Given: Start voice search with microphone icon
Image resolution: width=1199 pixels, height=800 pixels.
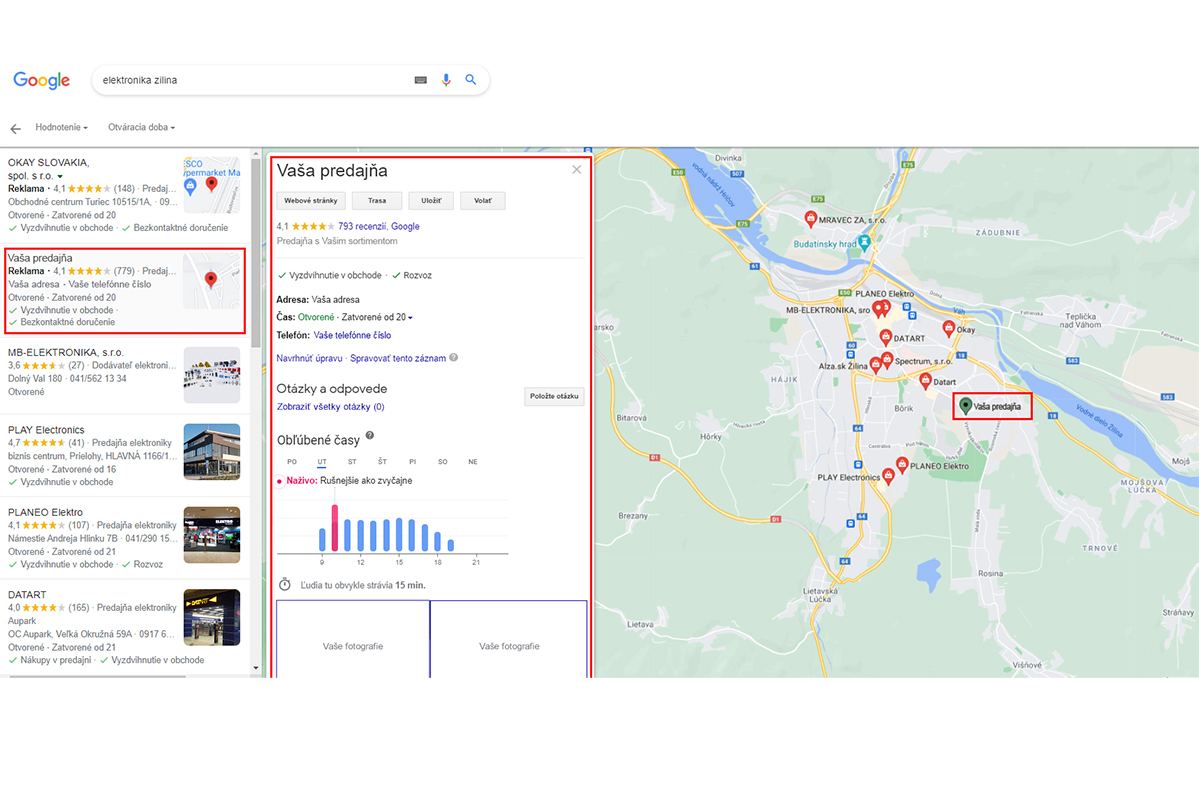Looking at the screenshot, I should 446,80.
